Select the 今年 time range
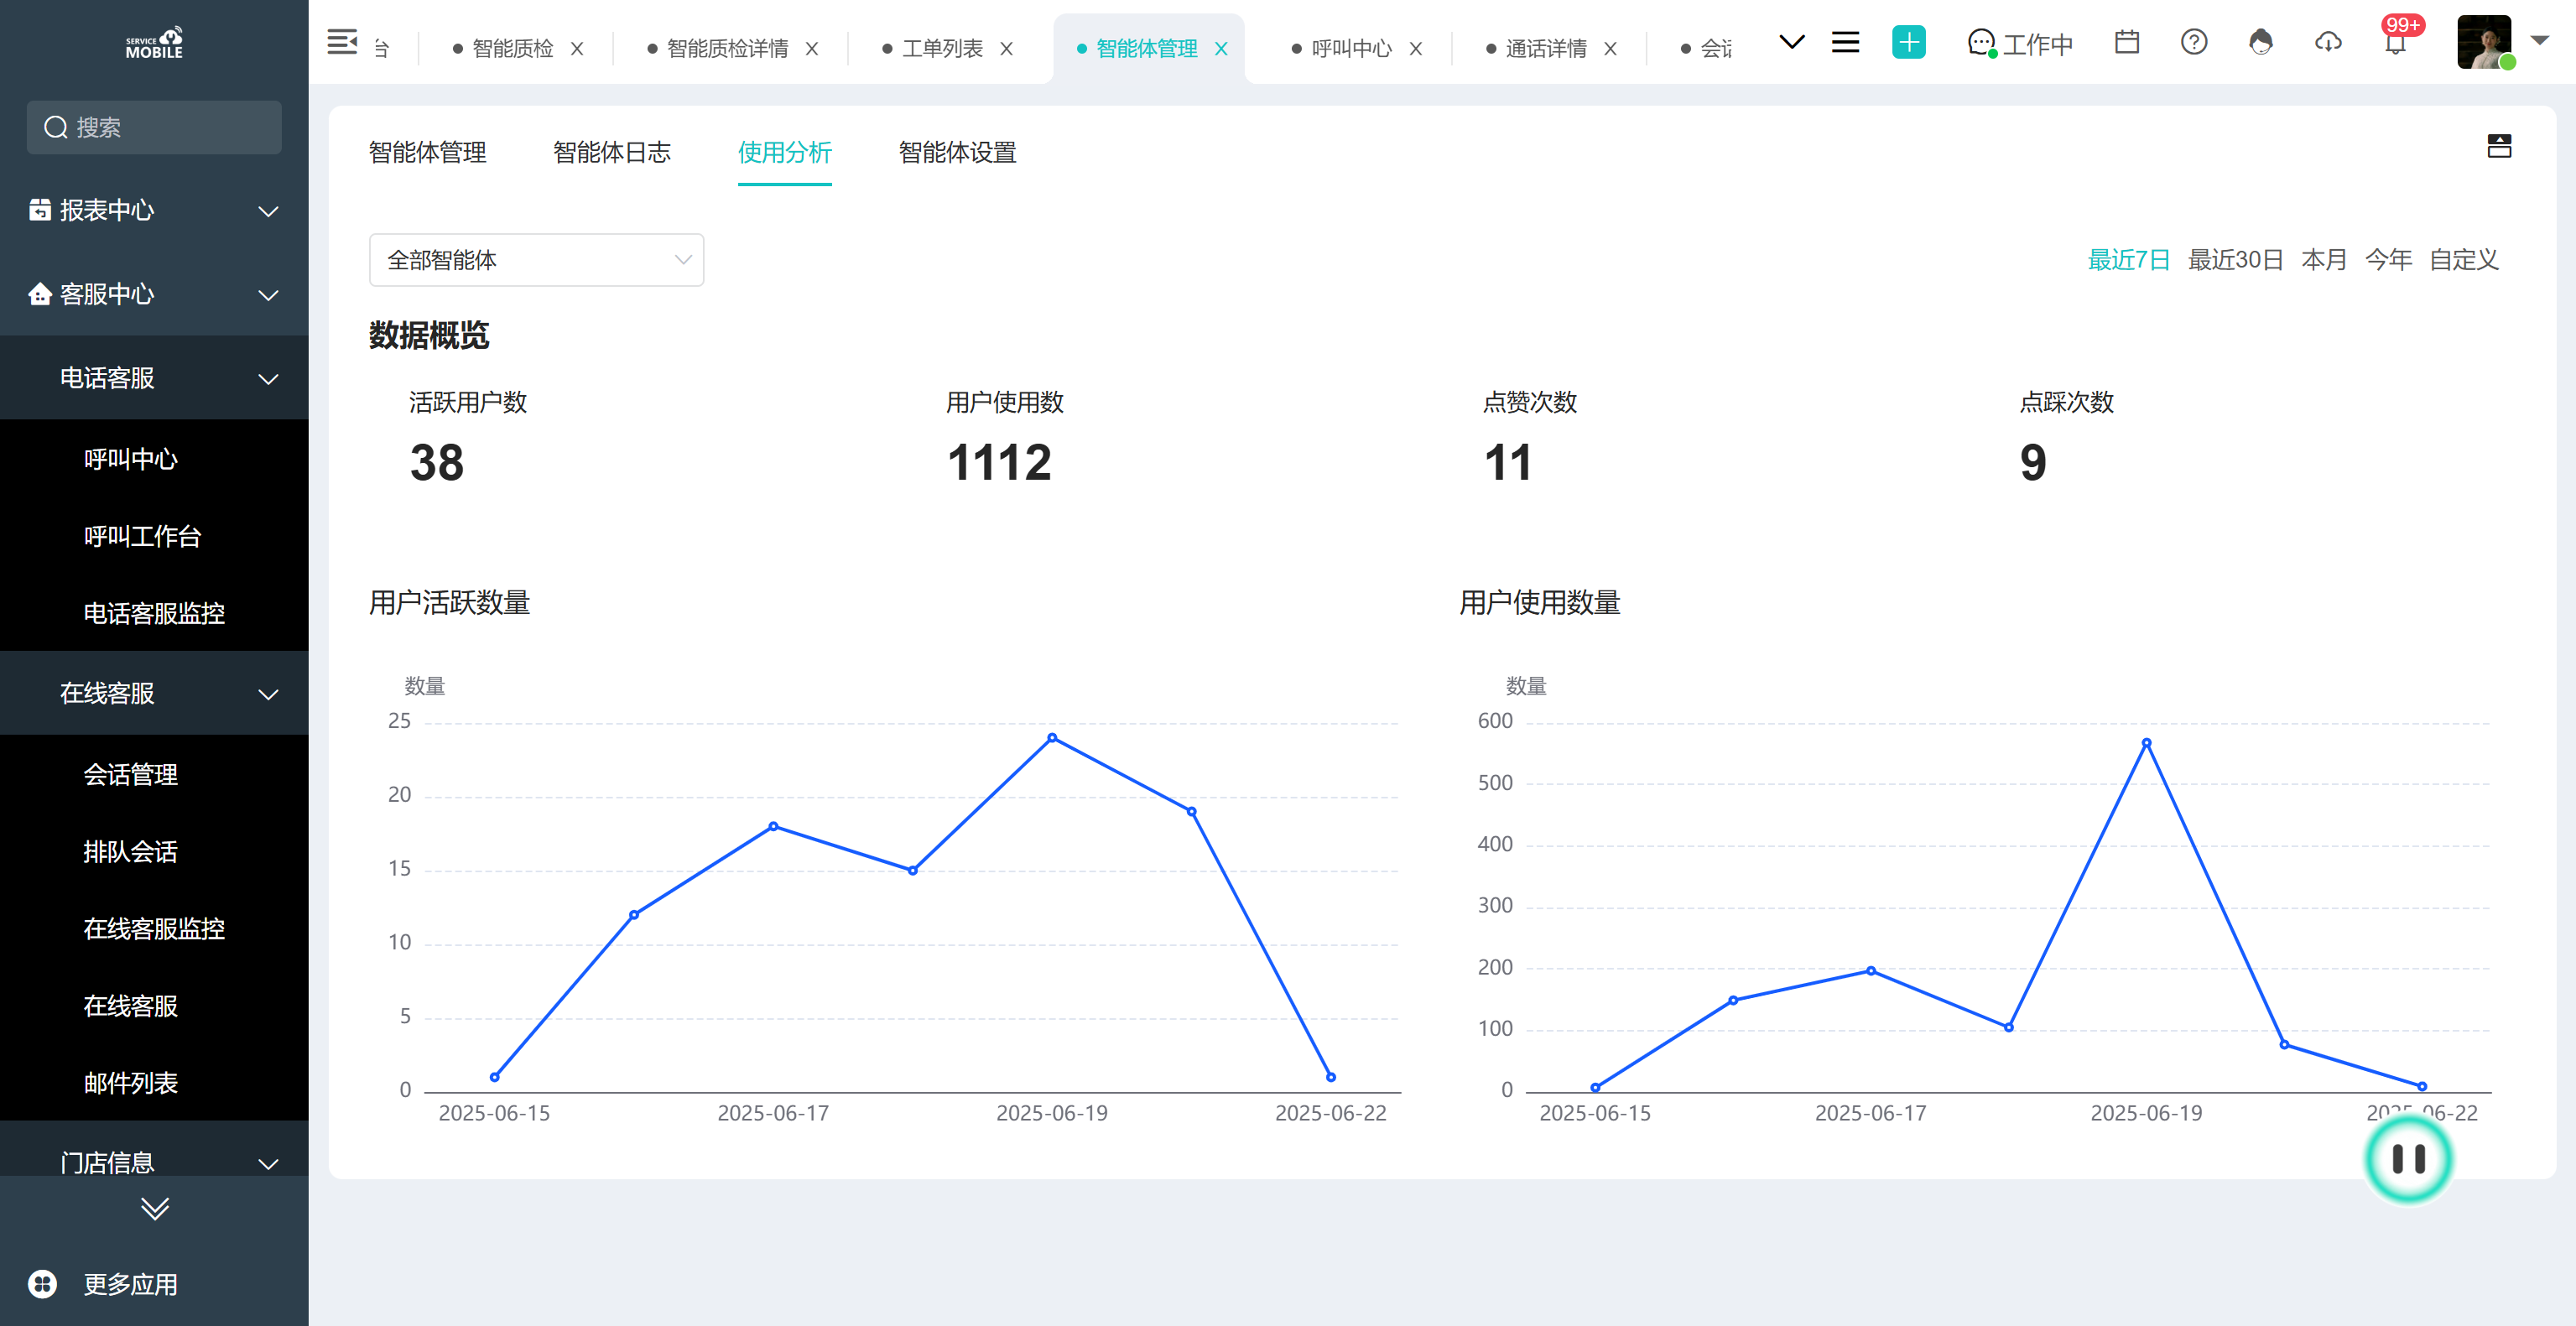The image size is (2576, 1326). click(2388, 260)
